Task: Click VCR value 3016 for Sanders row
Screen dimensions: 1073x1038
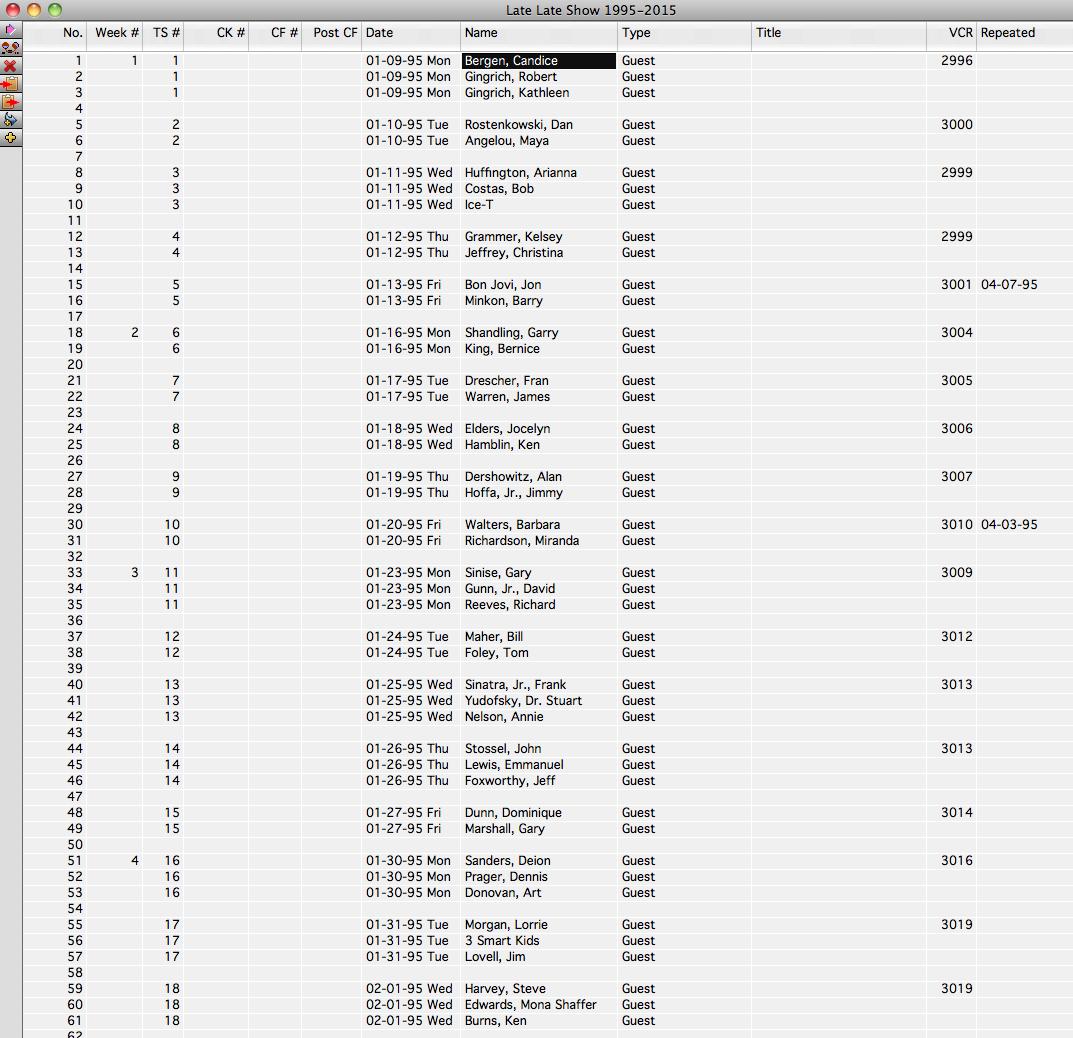Action: (956, 861)
